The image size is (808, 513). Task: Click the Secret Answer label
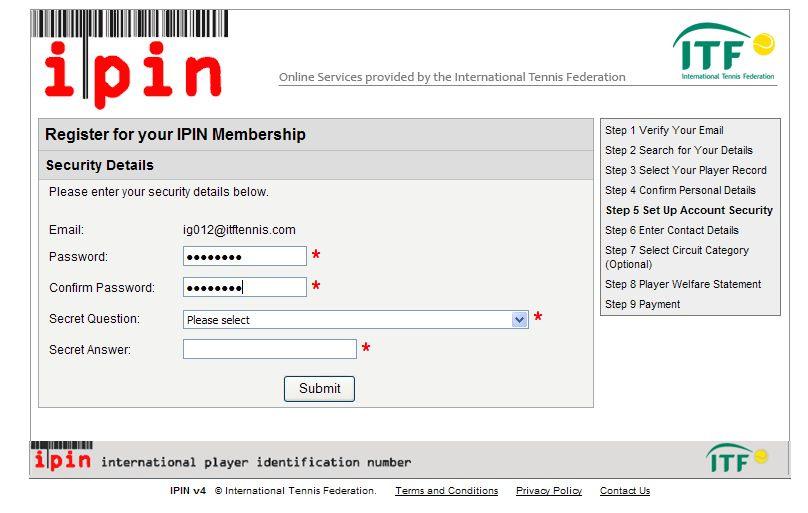coord(90,350)
